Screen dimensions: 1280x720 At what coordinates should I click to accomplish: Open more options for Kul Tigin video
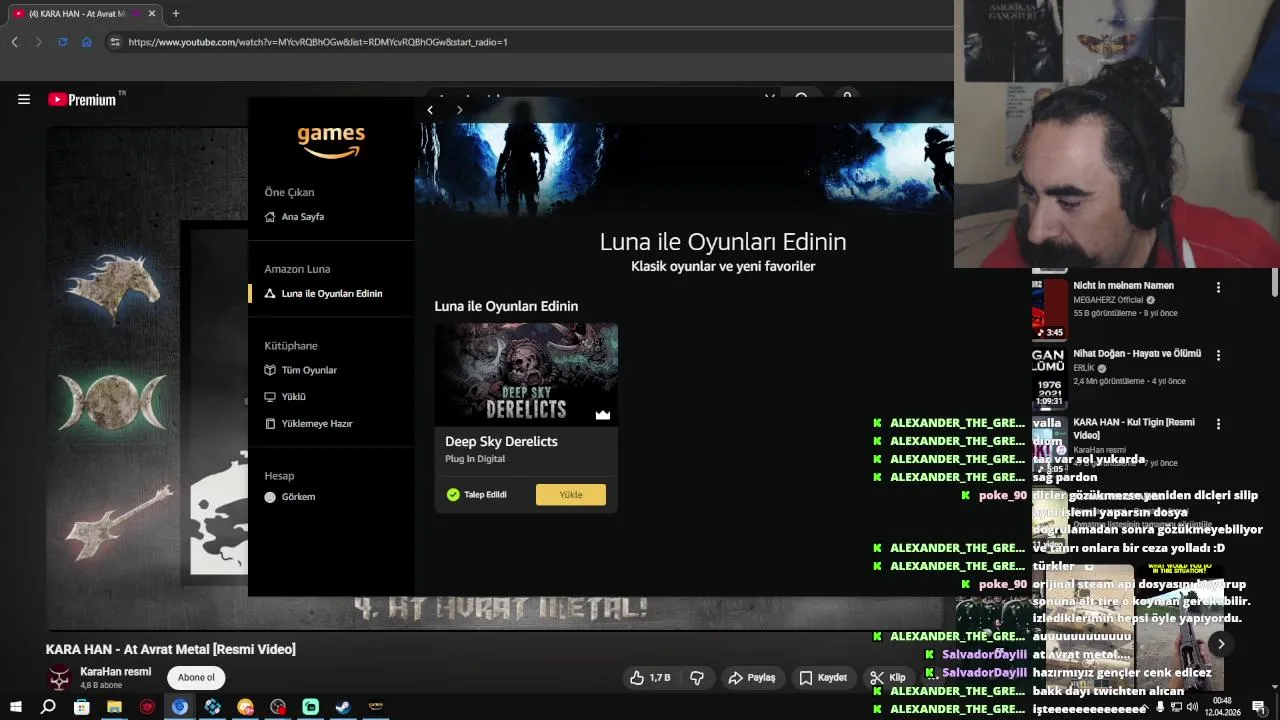tap(1218, 424)
